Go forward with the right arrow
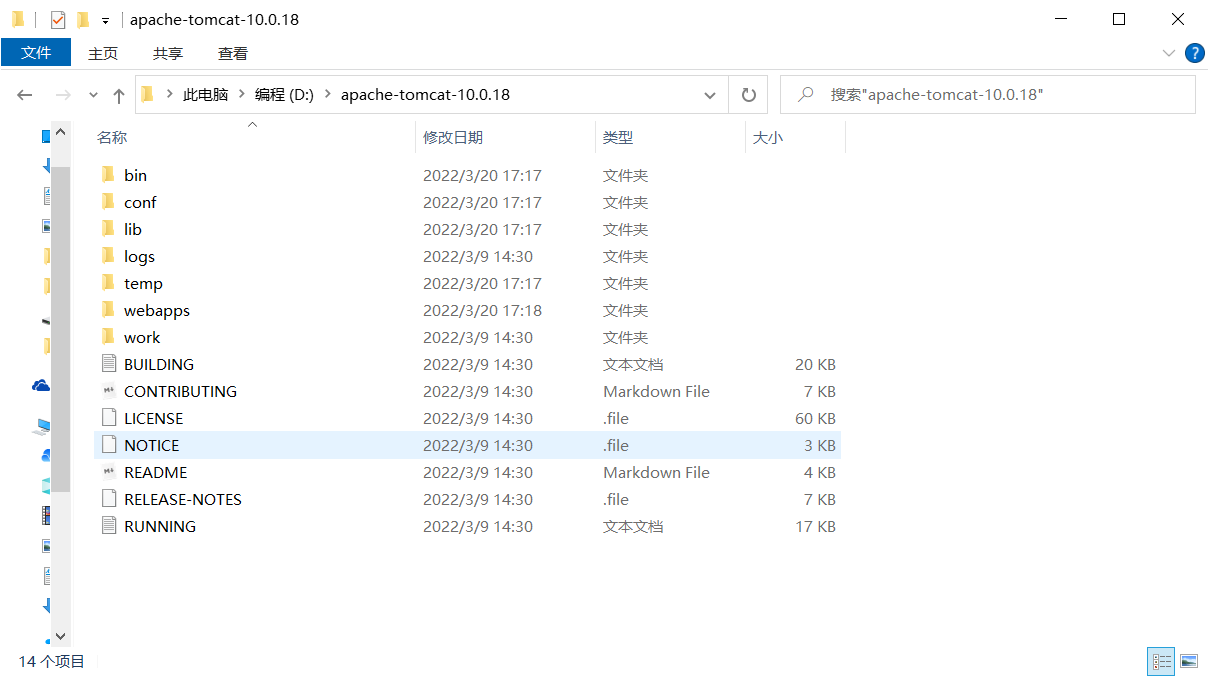1209x677 pixels. coord(62,95)
